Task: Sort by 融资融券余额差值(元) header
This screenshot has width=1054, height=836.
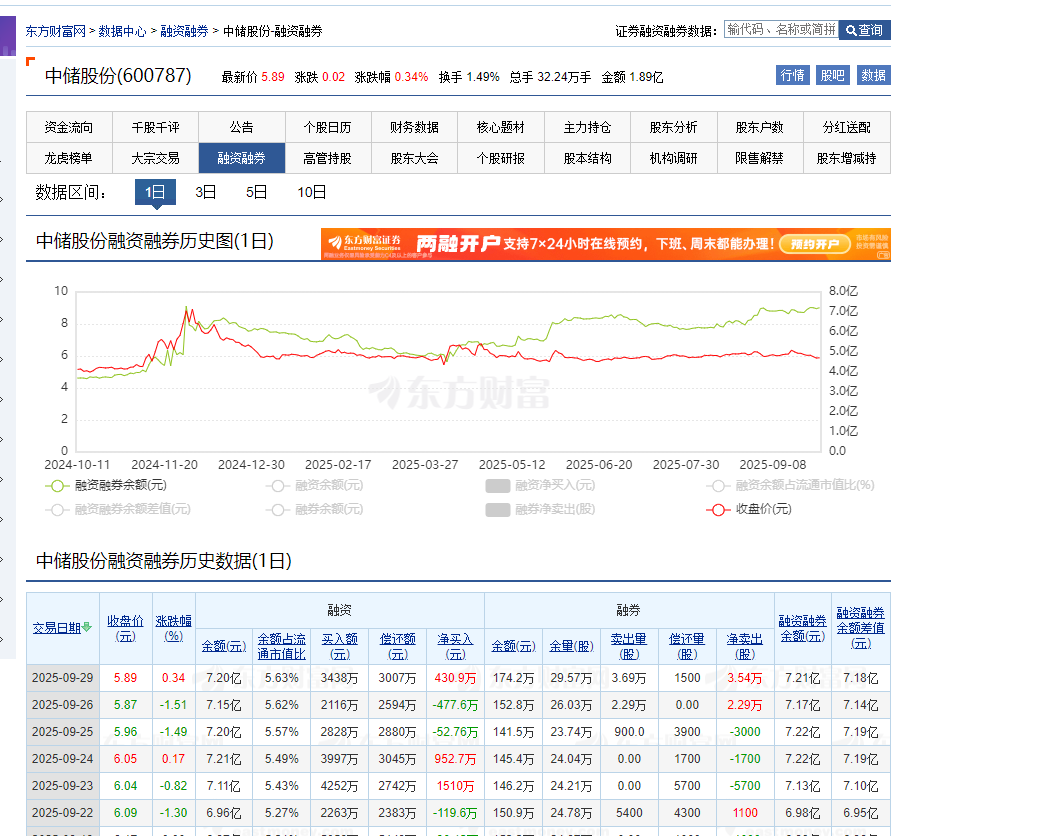Action: [860, 628]
